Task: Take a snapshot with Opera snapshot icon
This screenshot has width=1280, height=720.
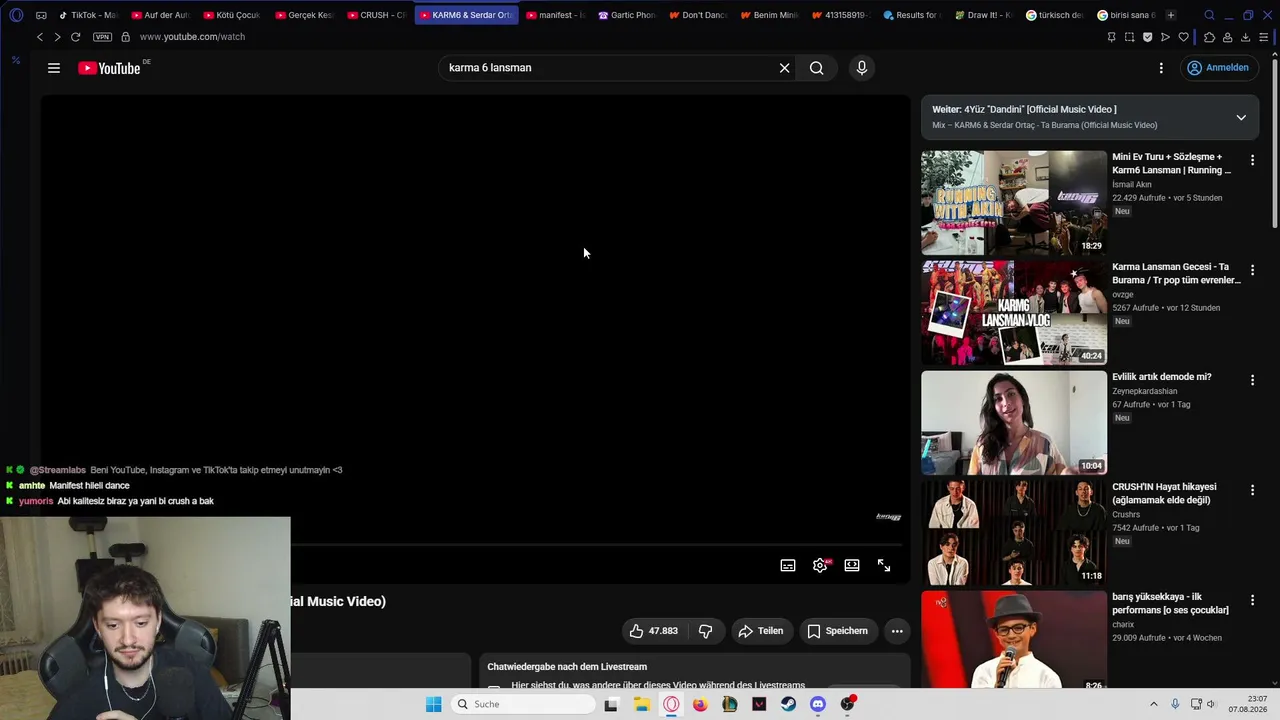Action: (1129, 37)
